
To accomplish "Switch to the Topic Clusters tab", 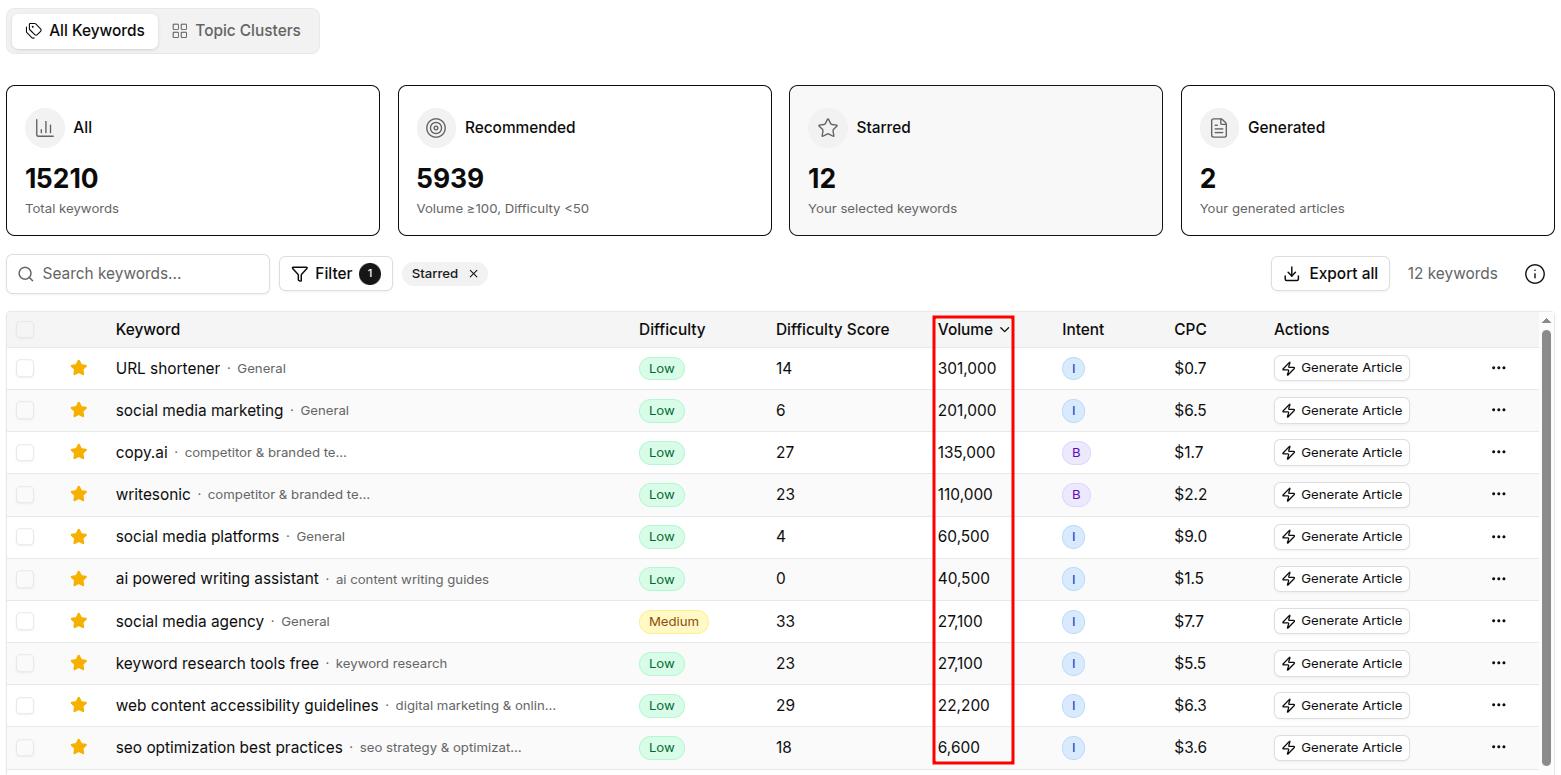I will point(236,30).
